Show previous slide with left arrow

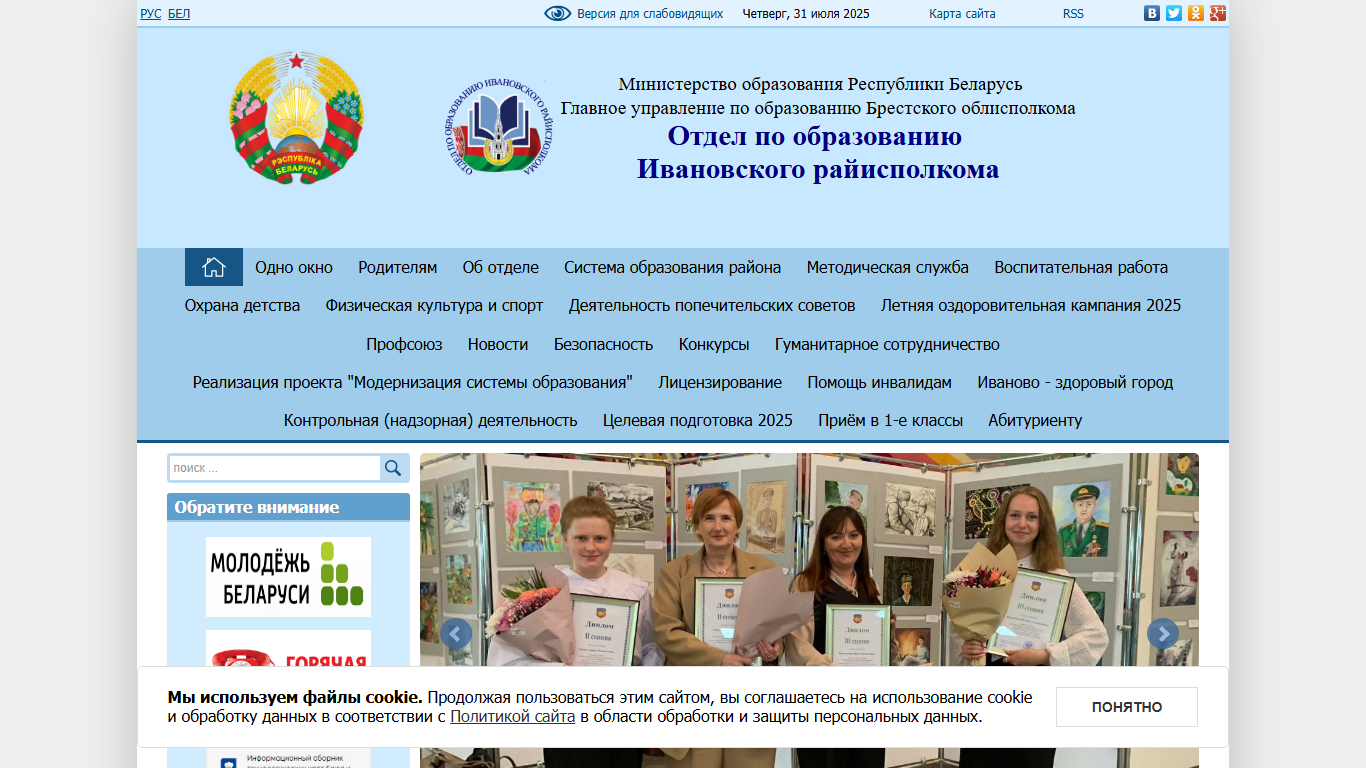point(456,634)
